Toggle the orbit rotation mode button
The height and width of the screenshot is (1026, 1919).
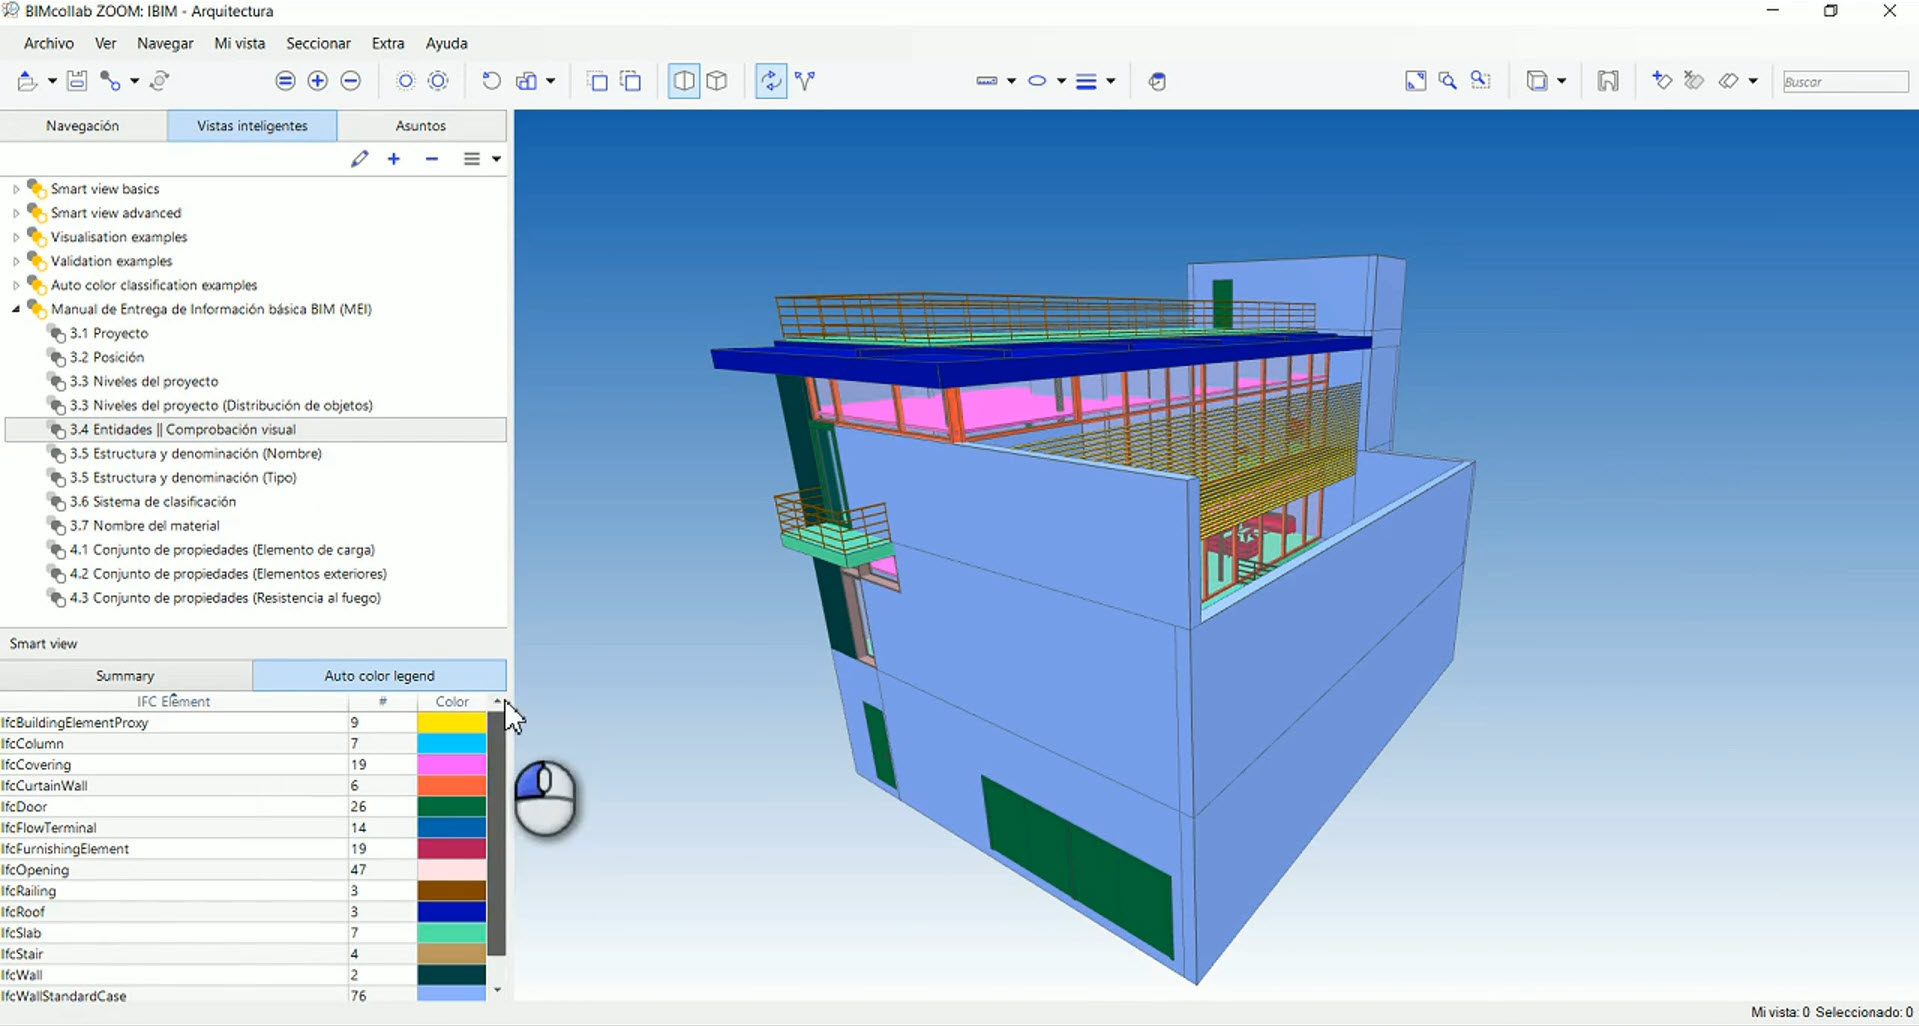771,81
